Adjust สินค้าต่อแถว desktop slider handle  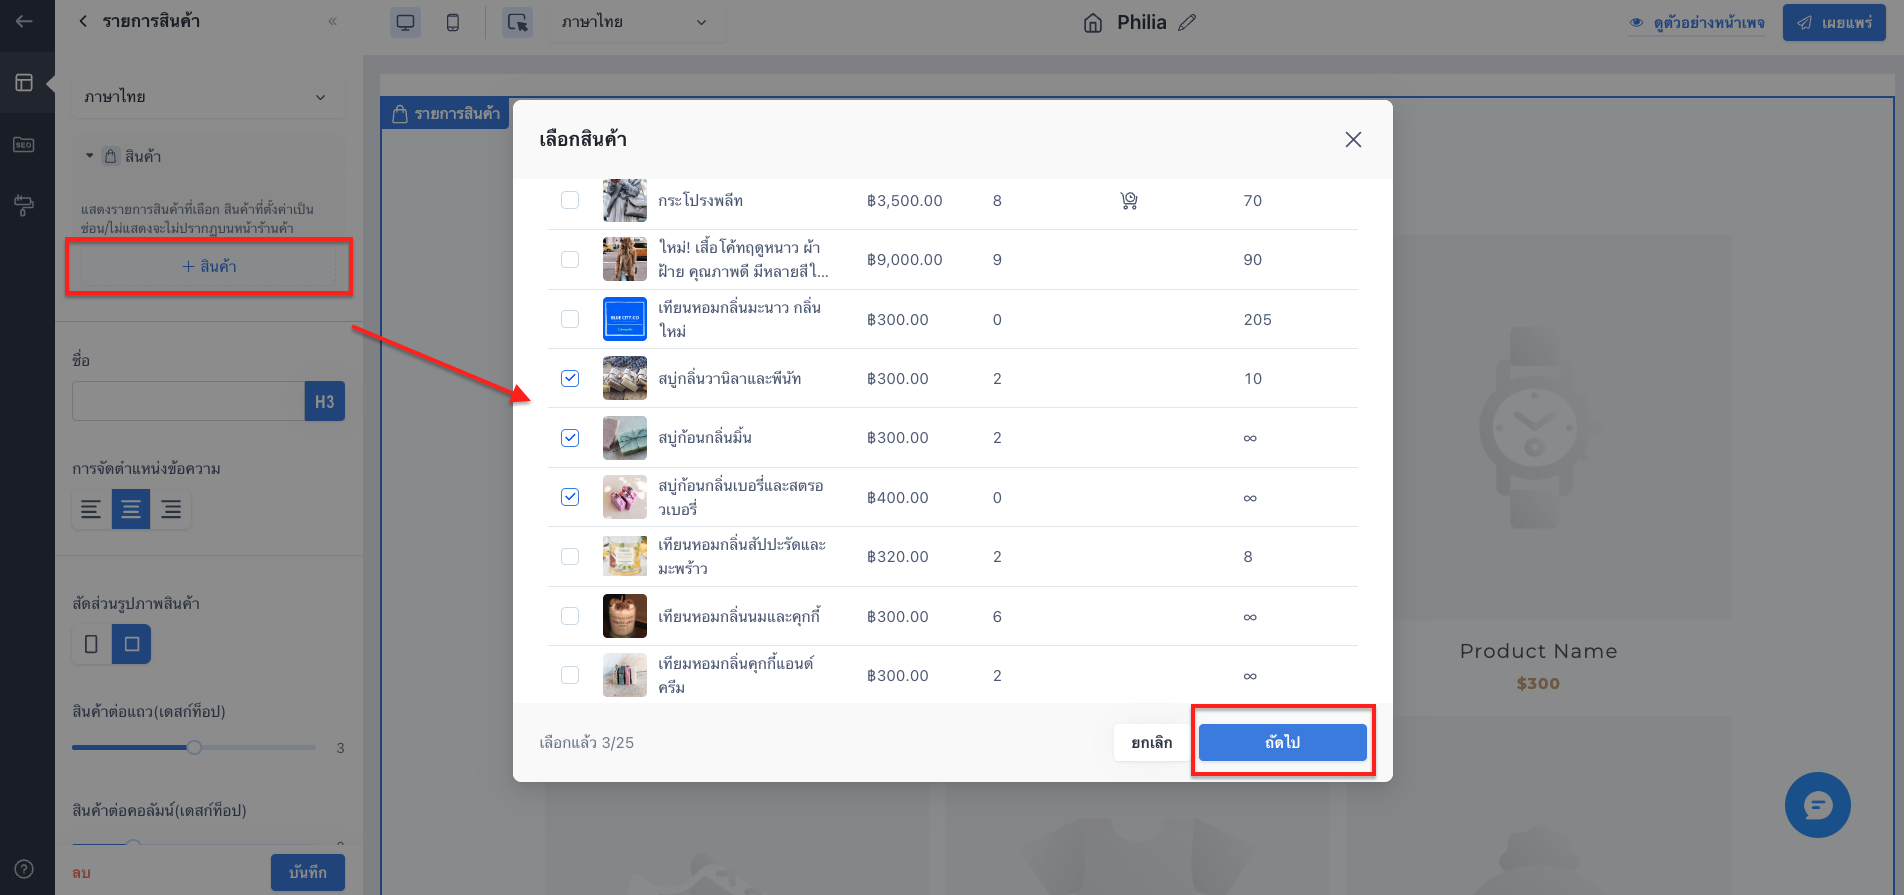click(195, 747)
